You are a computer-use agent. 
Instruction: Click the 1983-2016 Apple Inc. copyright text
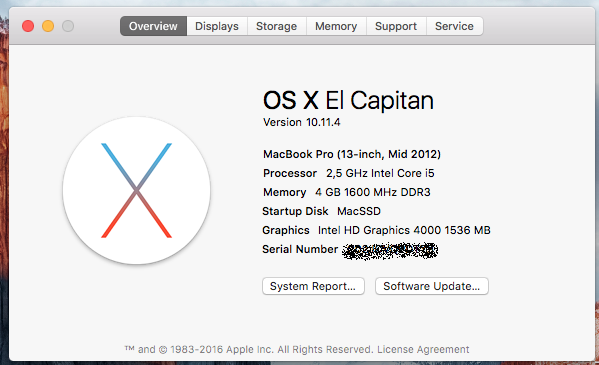[x=248, y=349]
